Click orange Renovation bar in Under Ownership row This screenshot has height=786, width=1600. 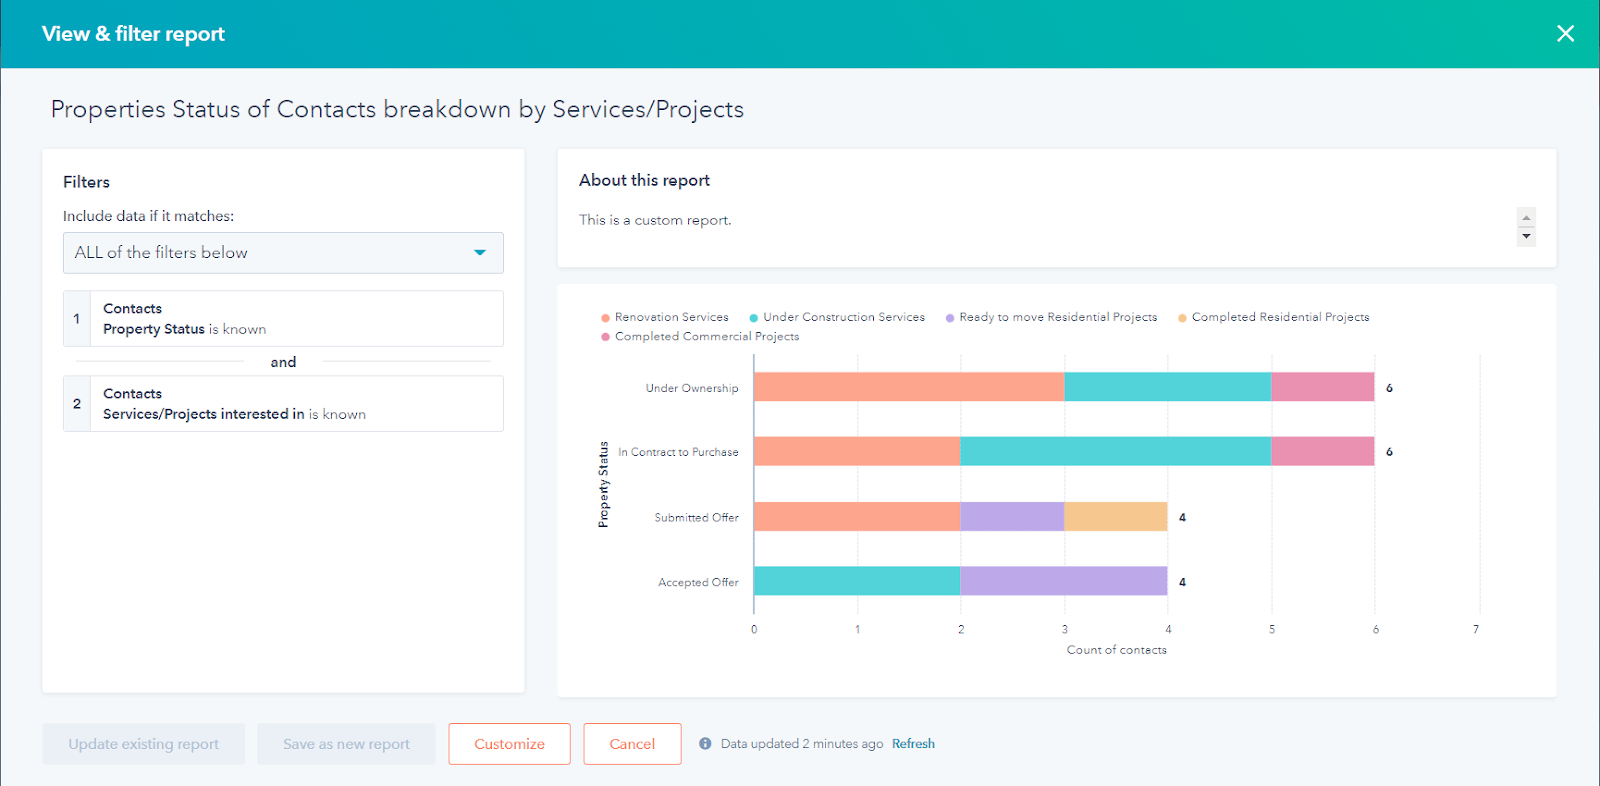point(908,387)
